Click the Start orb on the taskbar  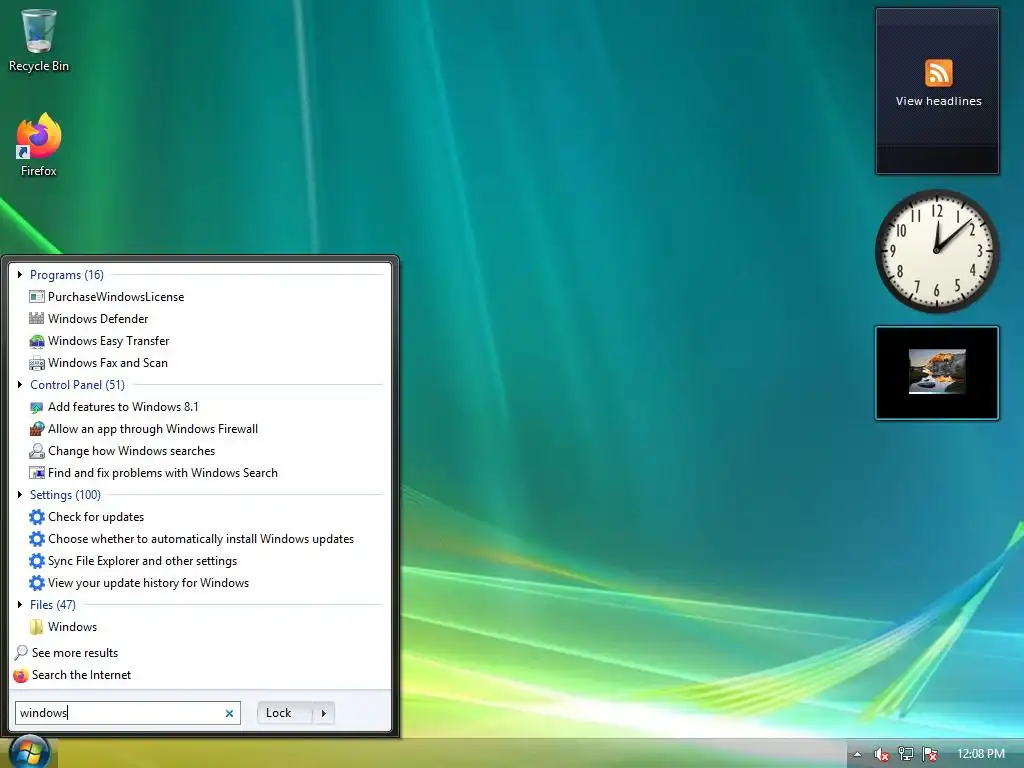click(30, 752)
